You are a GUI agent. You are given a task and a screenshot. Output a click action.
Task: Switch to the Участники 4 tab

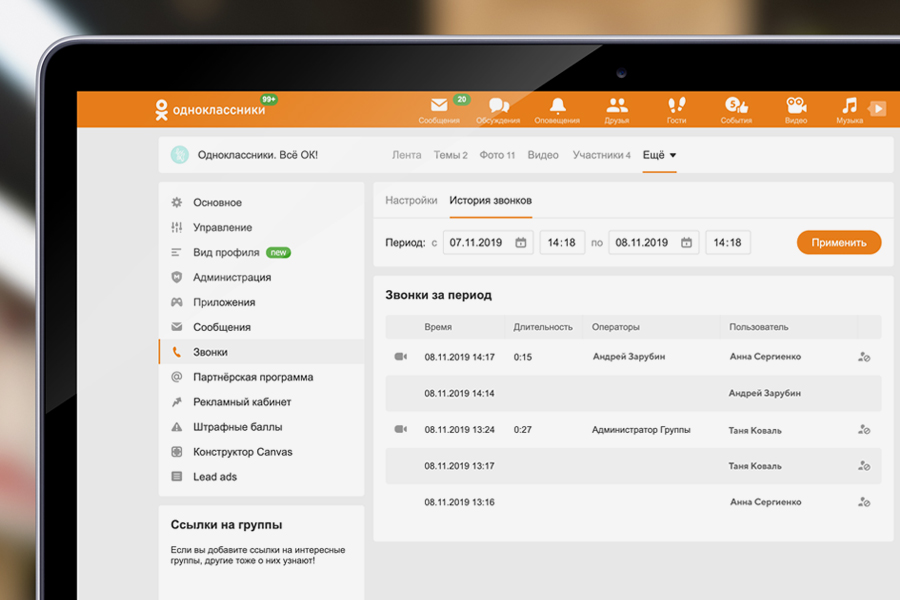(x=601, y=155)
